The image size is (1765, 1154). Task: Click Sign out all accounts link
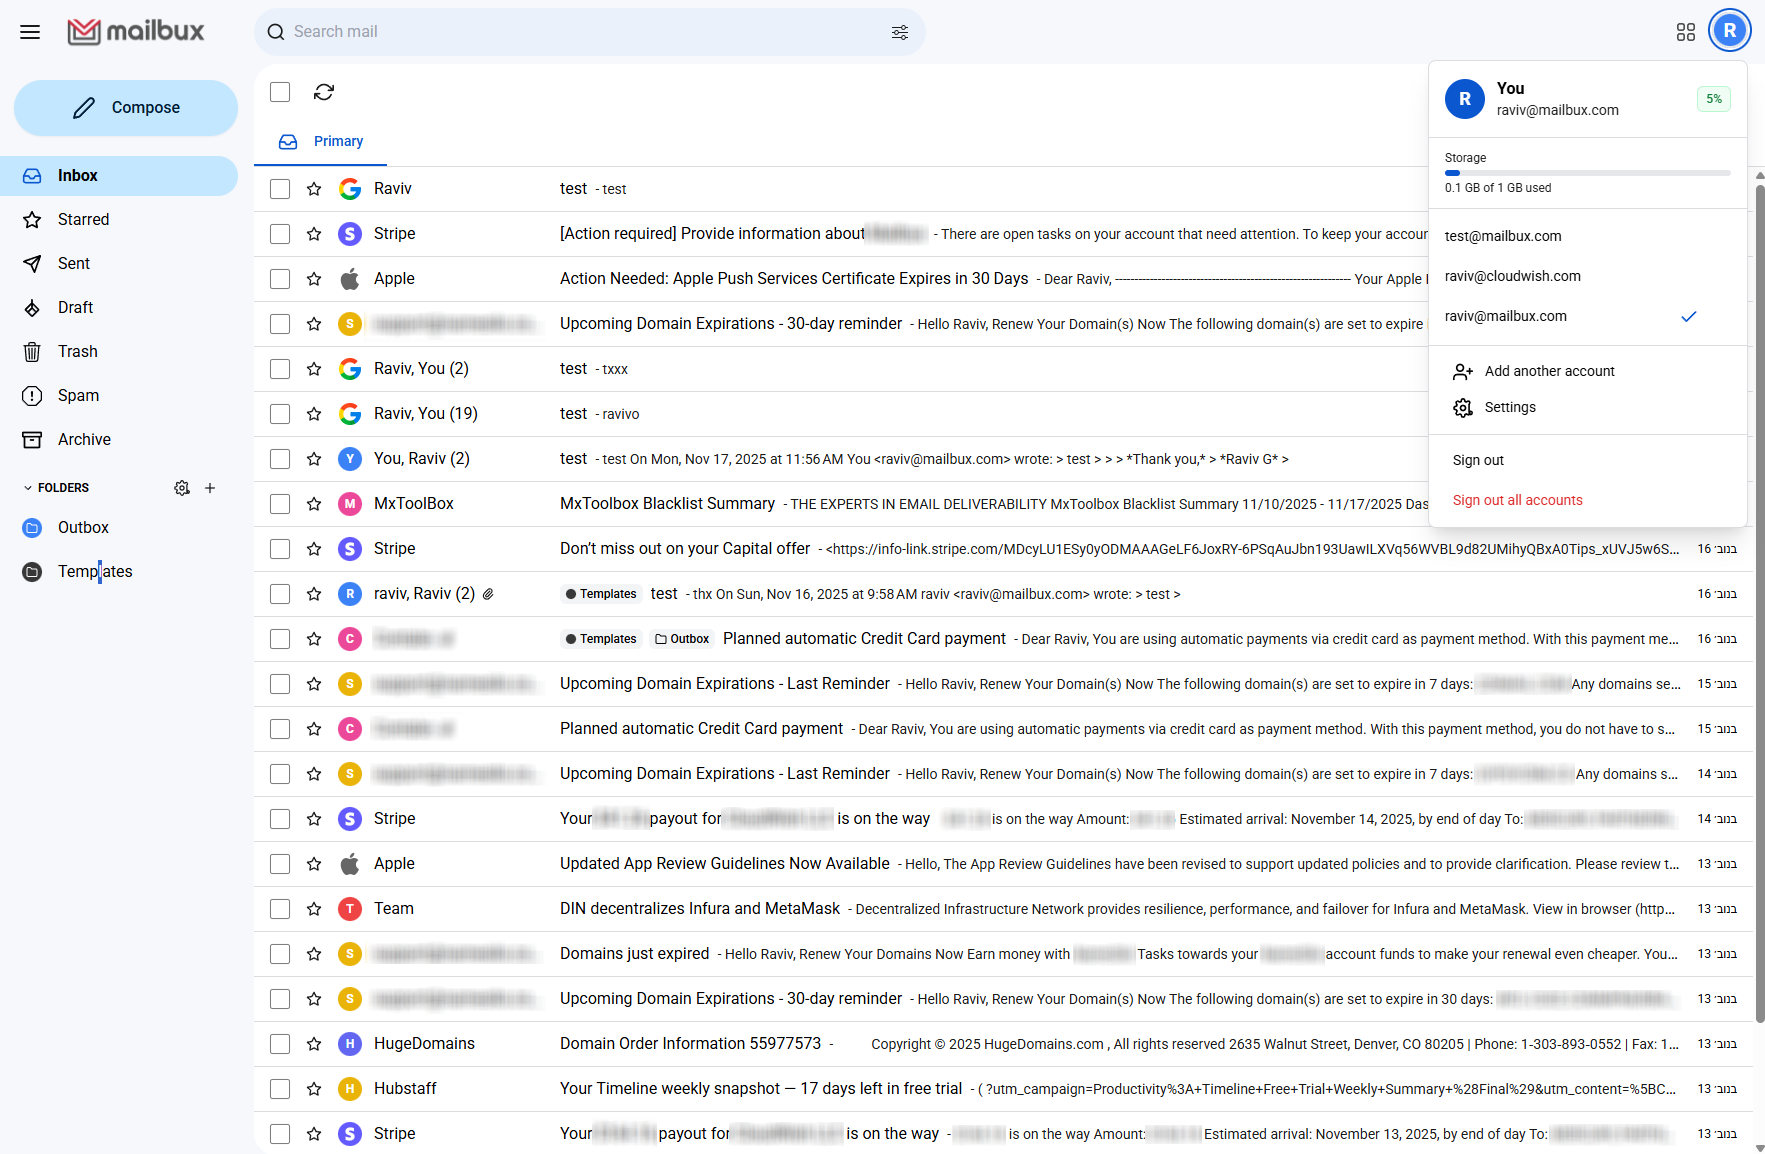[1517, 500]
